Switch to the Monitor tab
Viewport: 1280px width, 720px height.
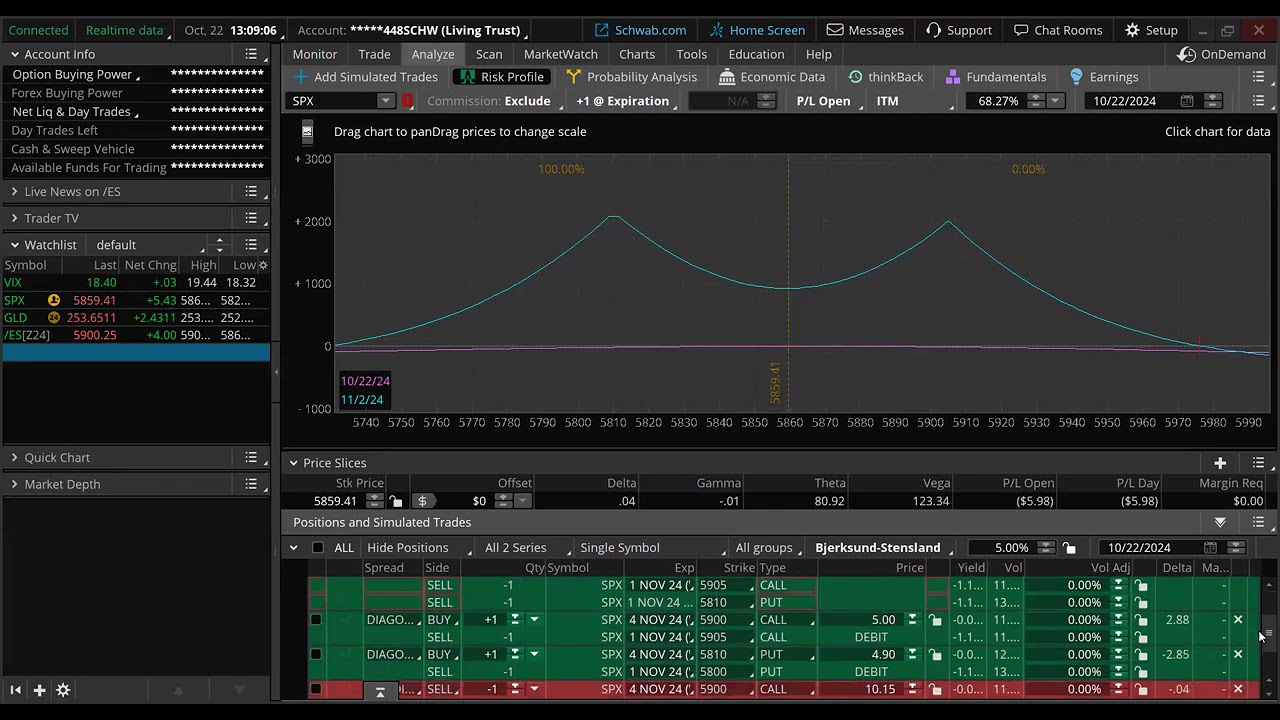pyautogui.click(x=315, y=54)
